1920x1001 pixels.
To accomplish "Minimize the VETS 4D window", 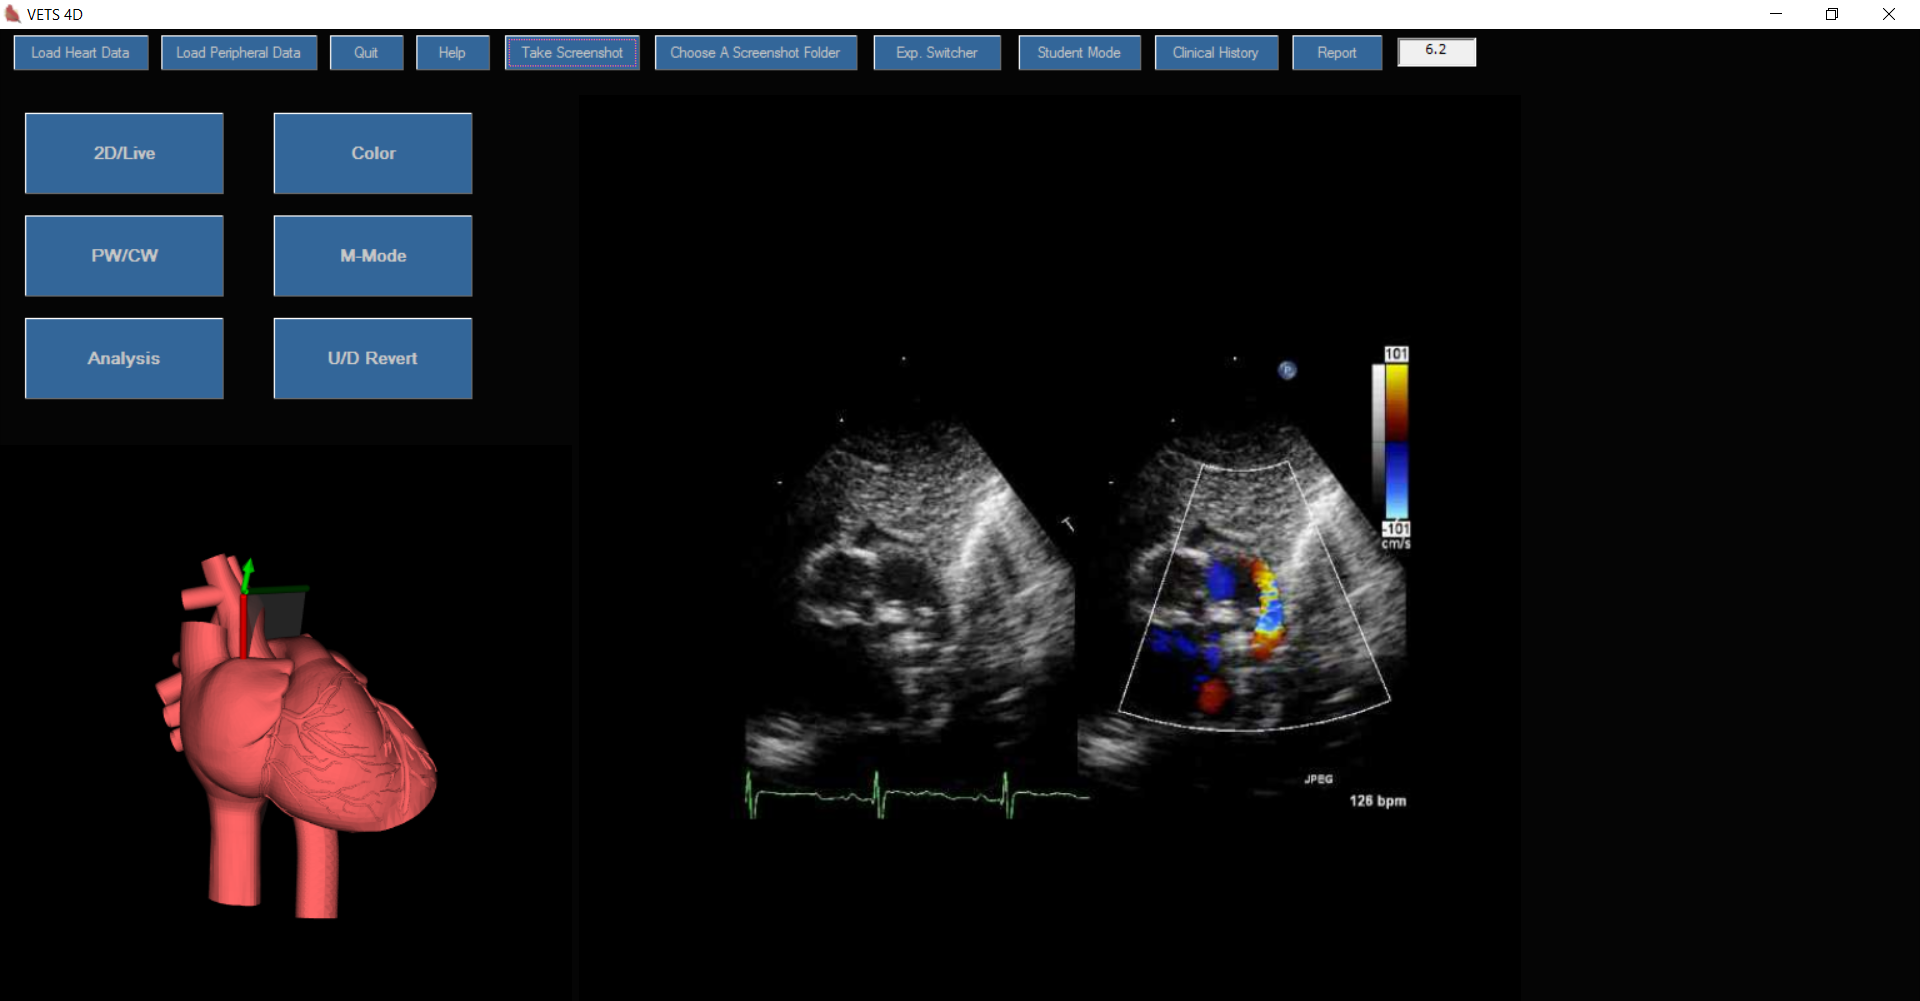I will pyautogui.click(x=1776, y=14).
